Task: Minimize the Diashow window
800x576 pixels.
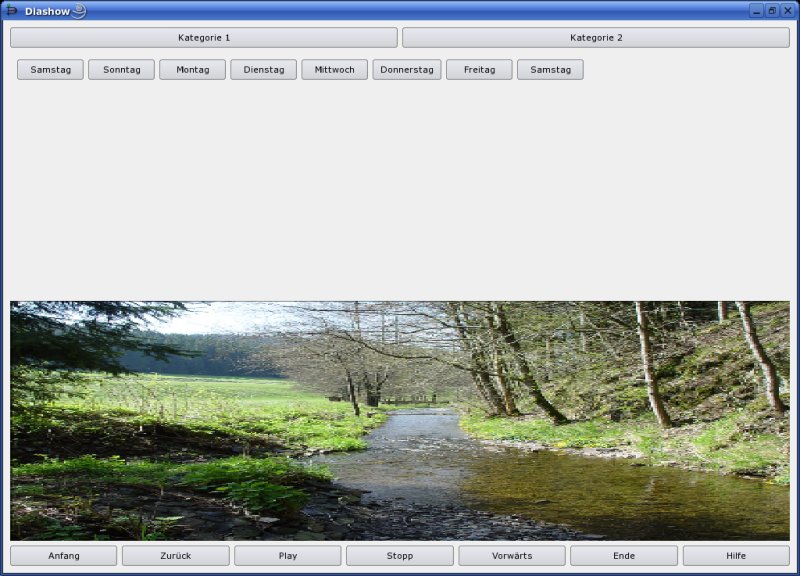Action: pyautogui.click(x=757, y=10)
